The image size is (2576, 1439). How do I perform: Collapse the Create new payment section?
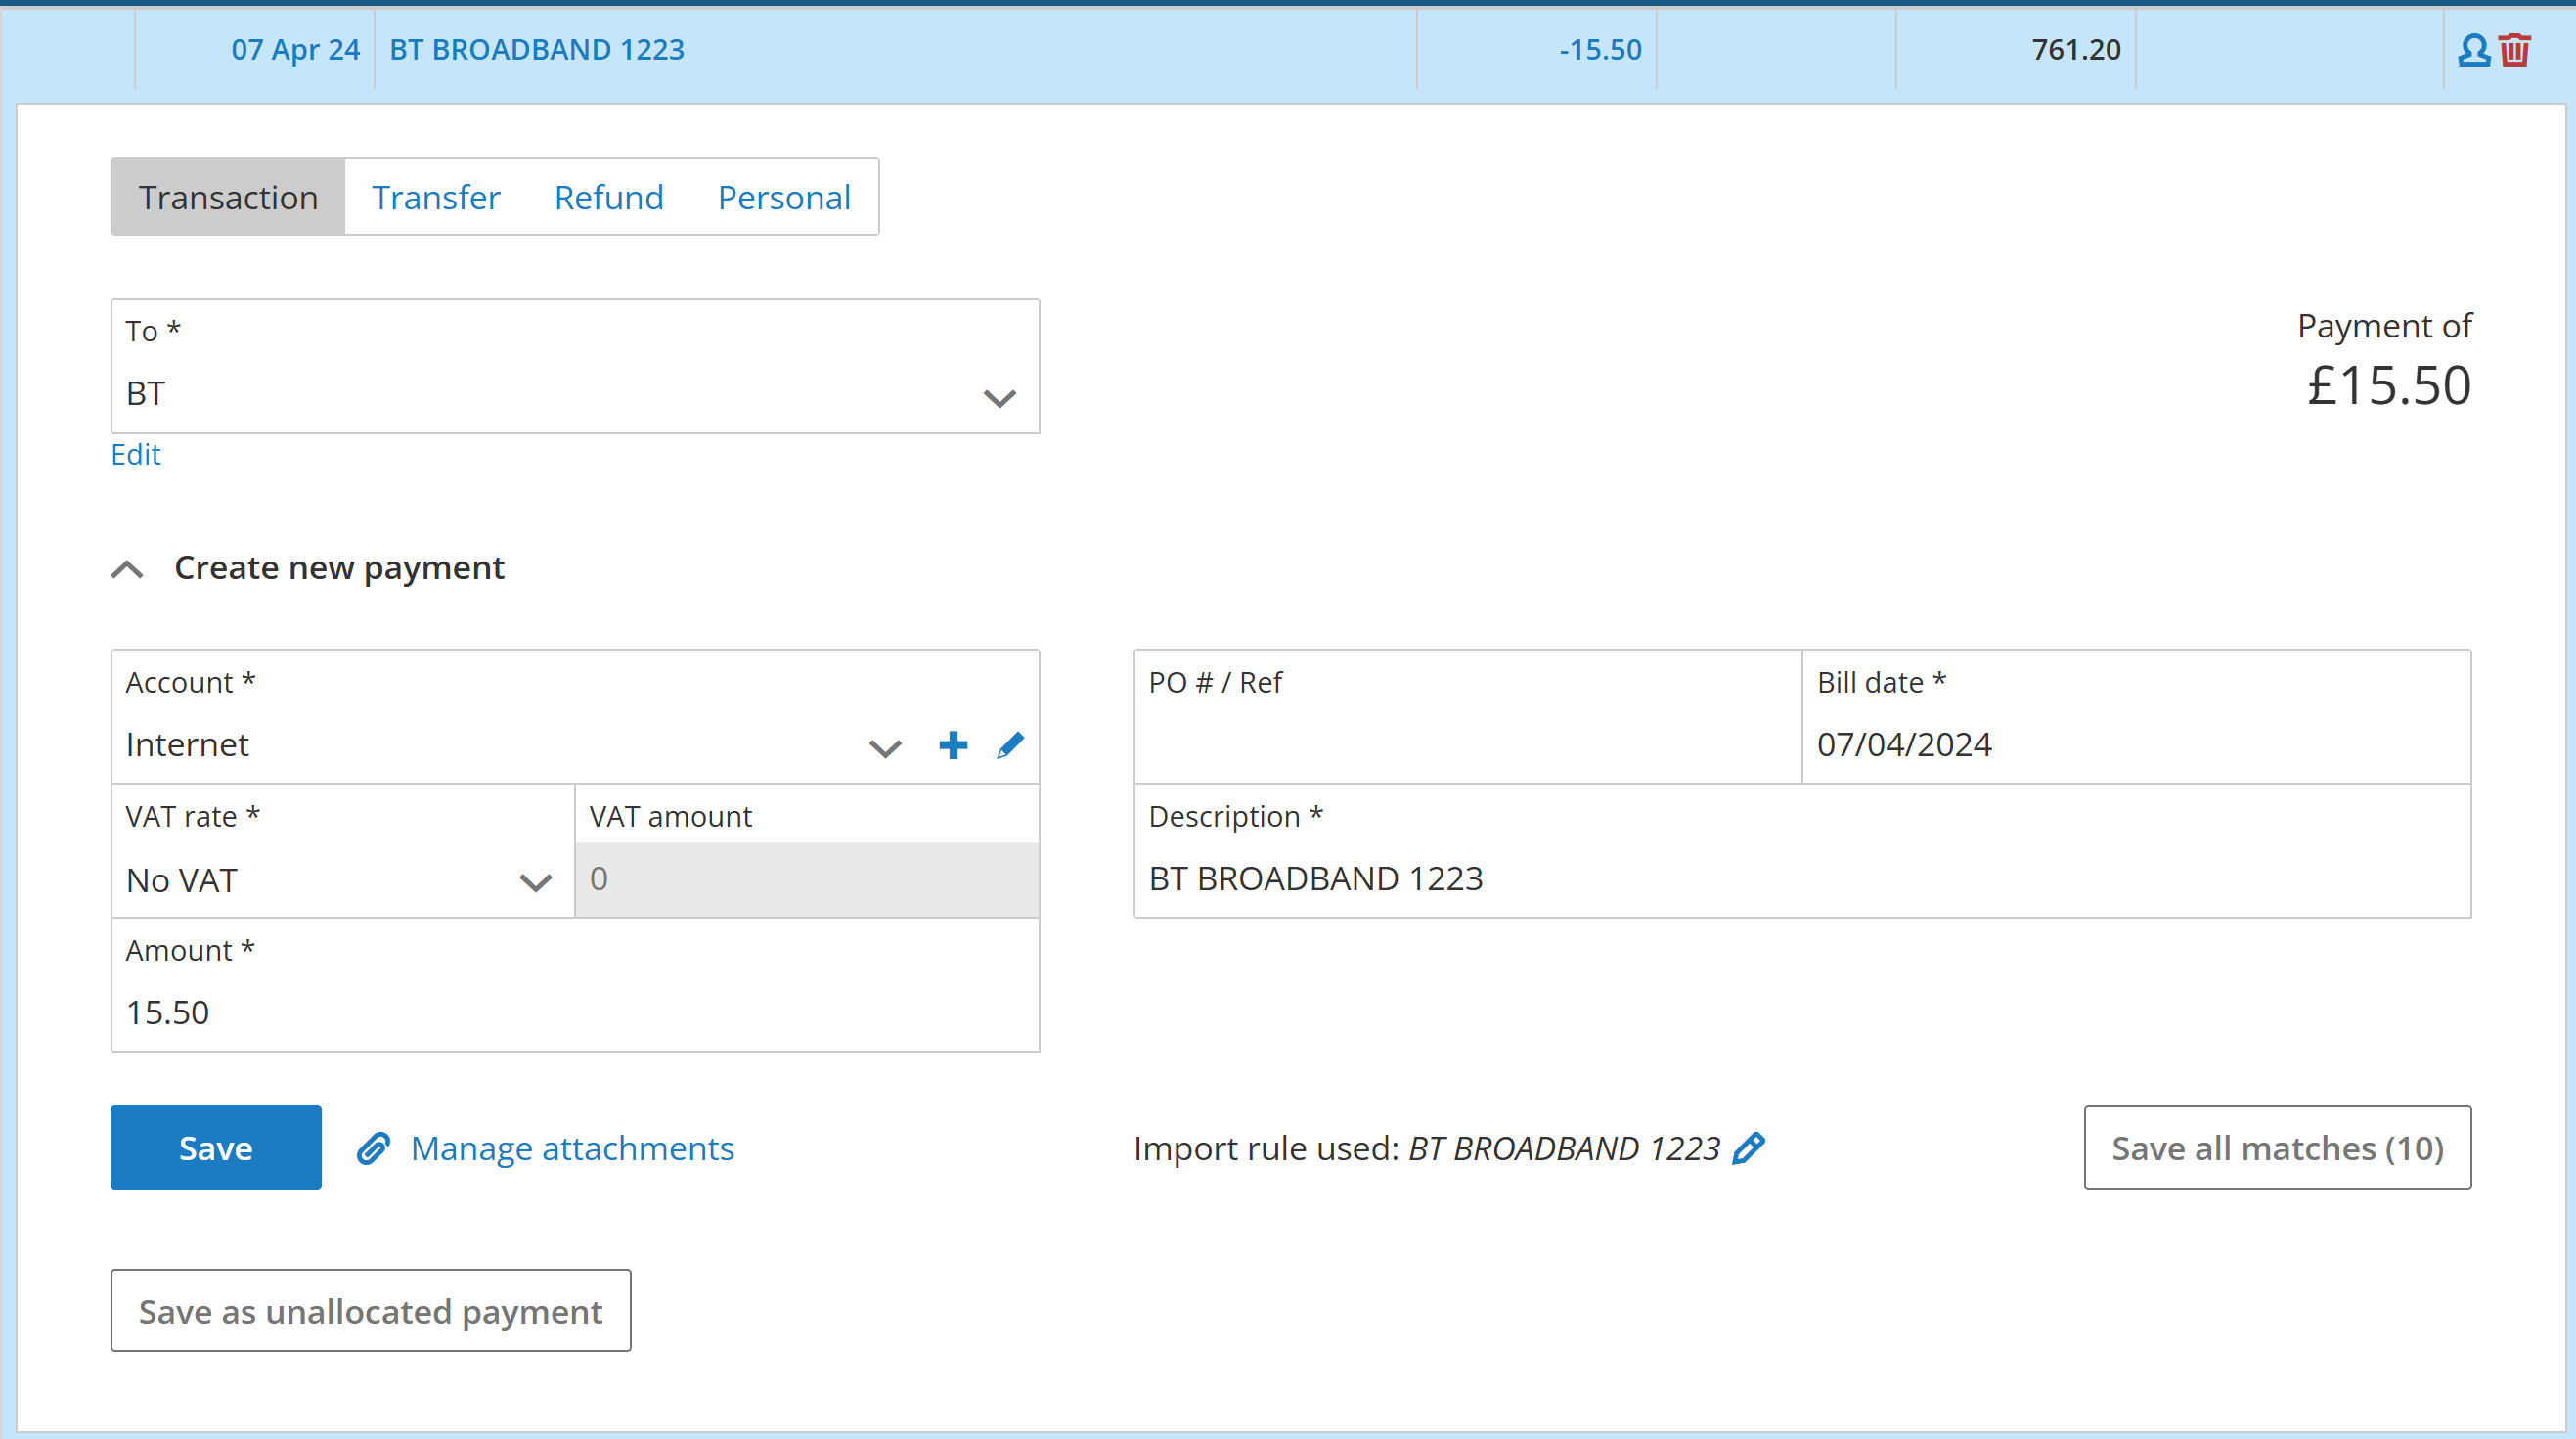coord(127,569)
